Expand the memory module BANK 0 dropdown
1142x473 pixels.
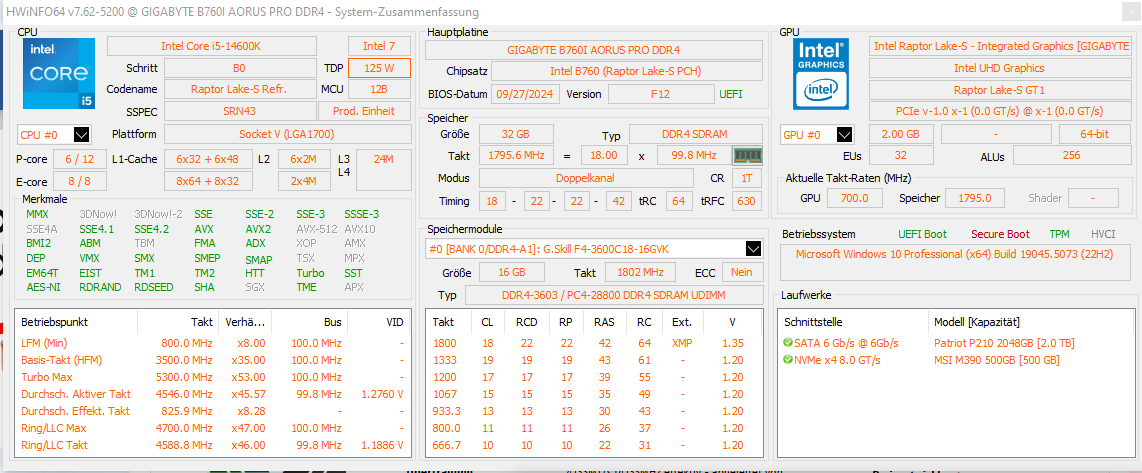(755, 249)
